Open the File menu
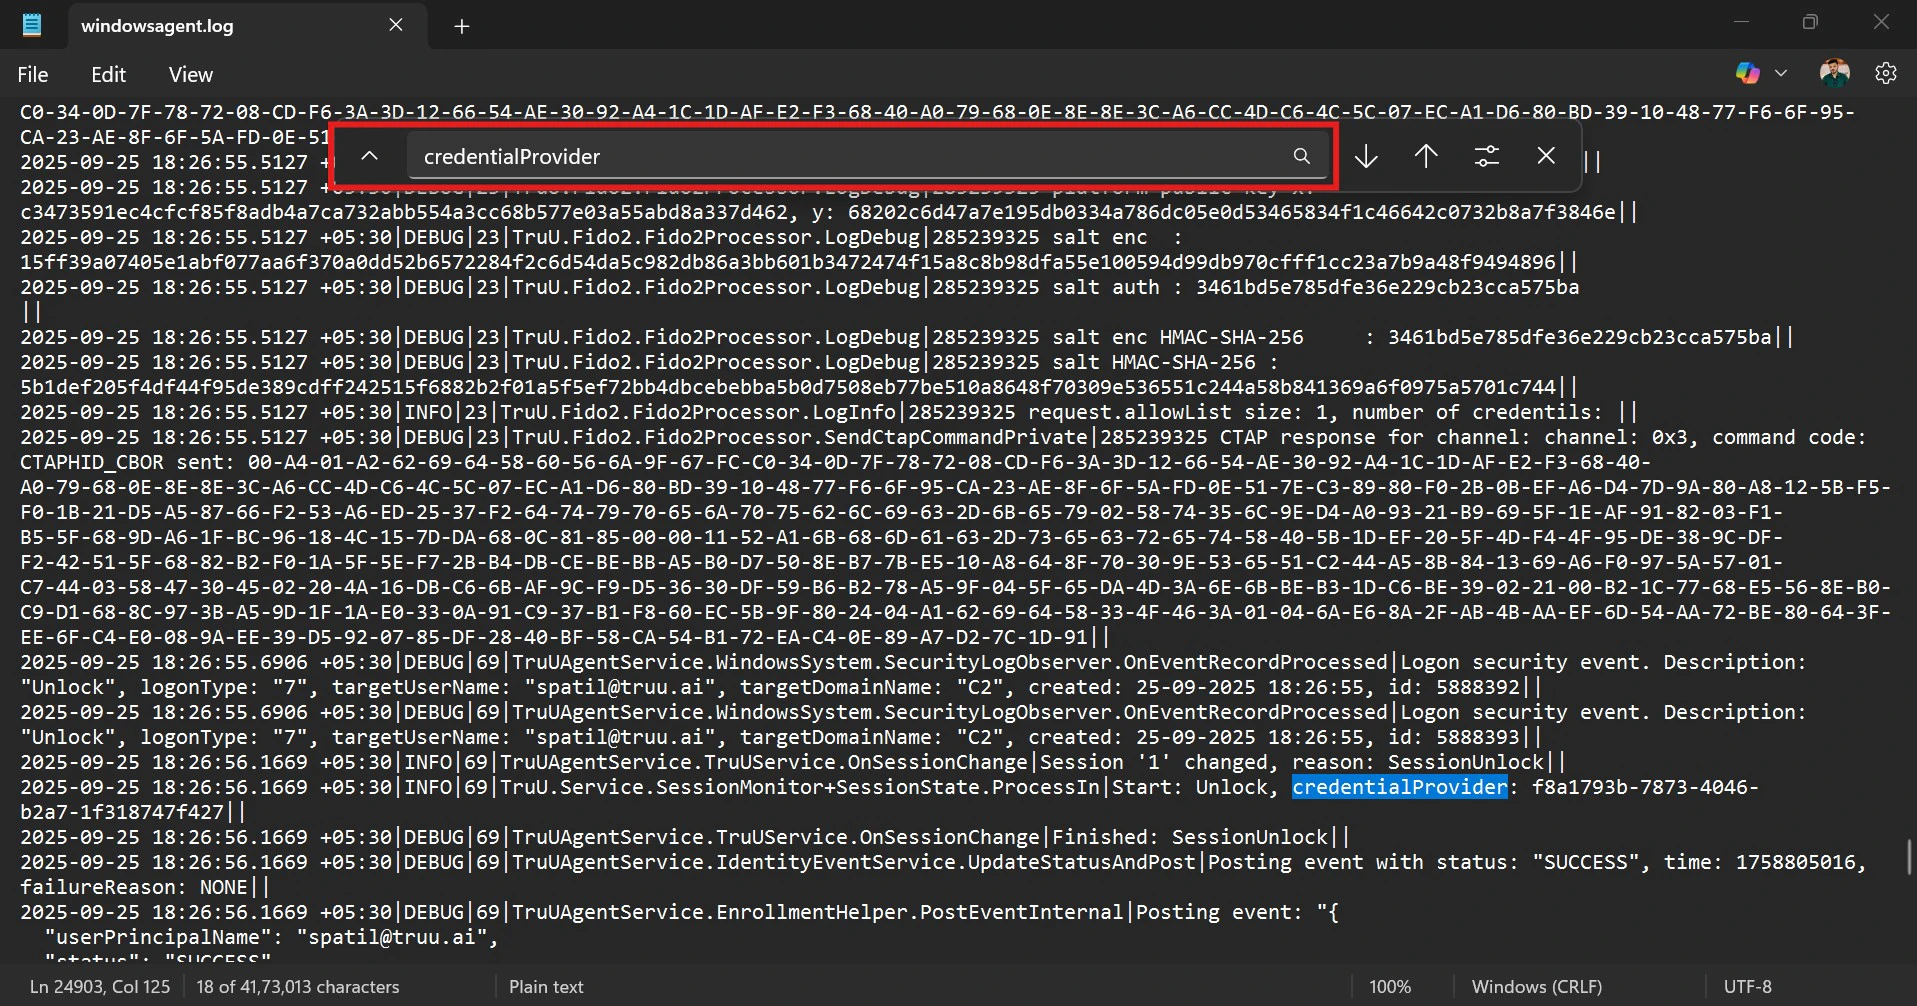The width and height of the screenshot is (1917, 1006). pos(33,74)
